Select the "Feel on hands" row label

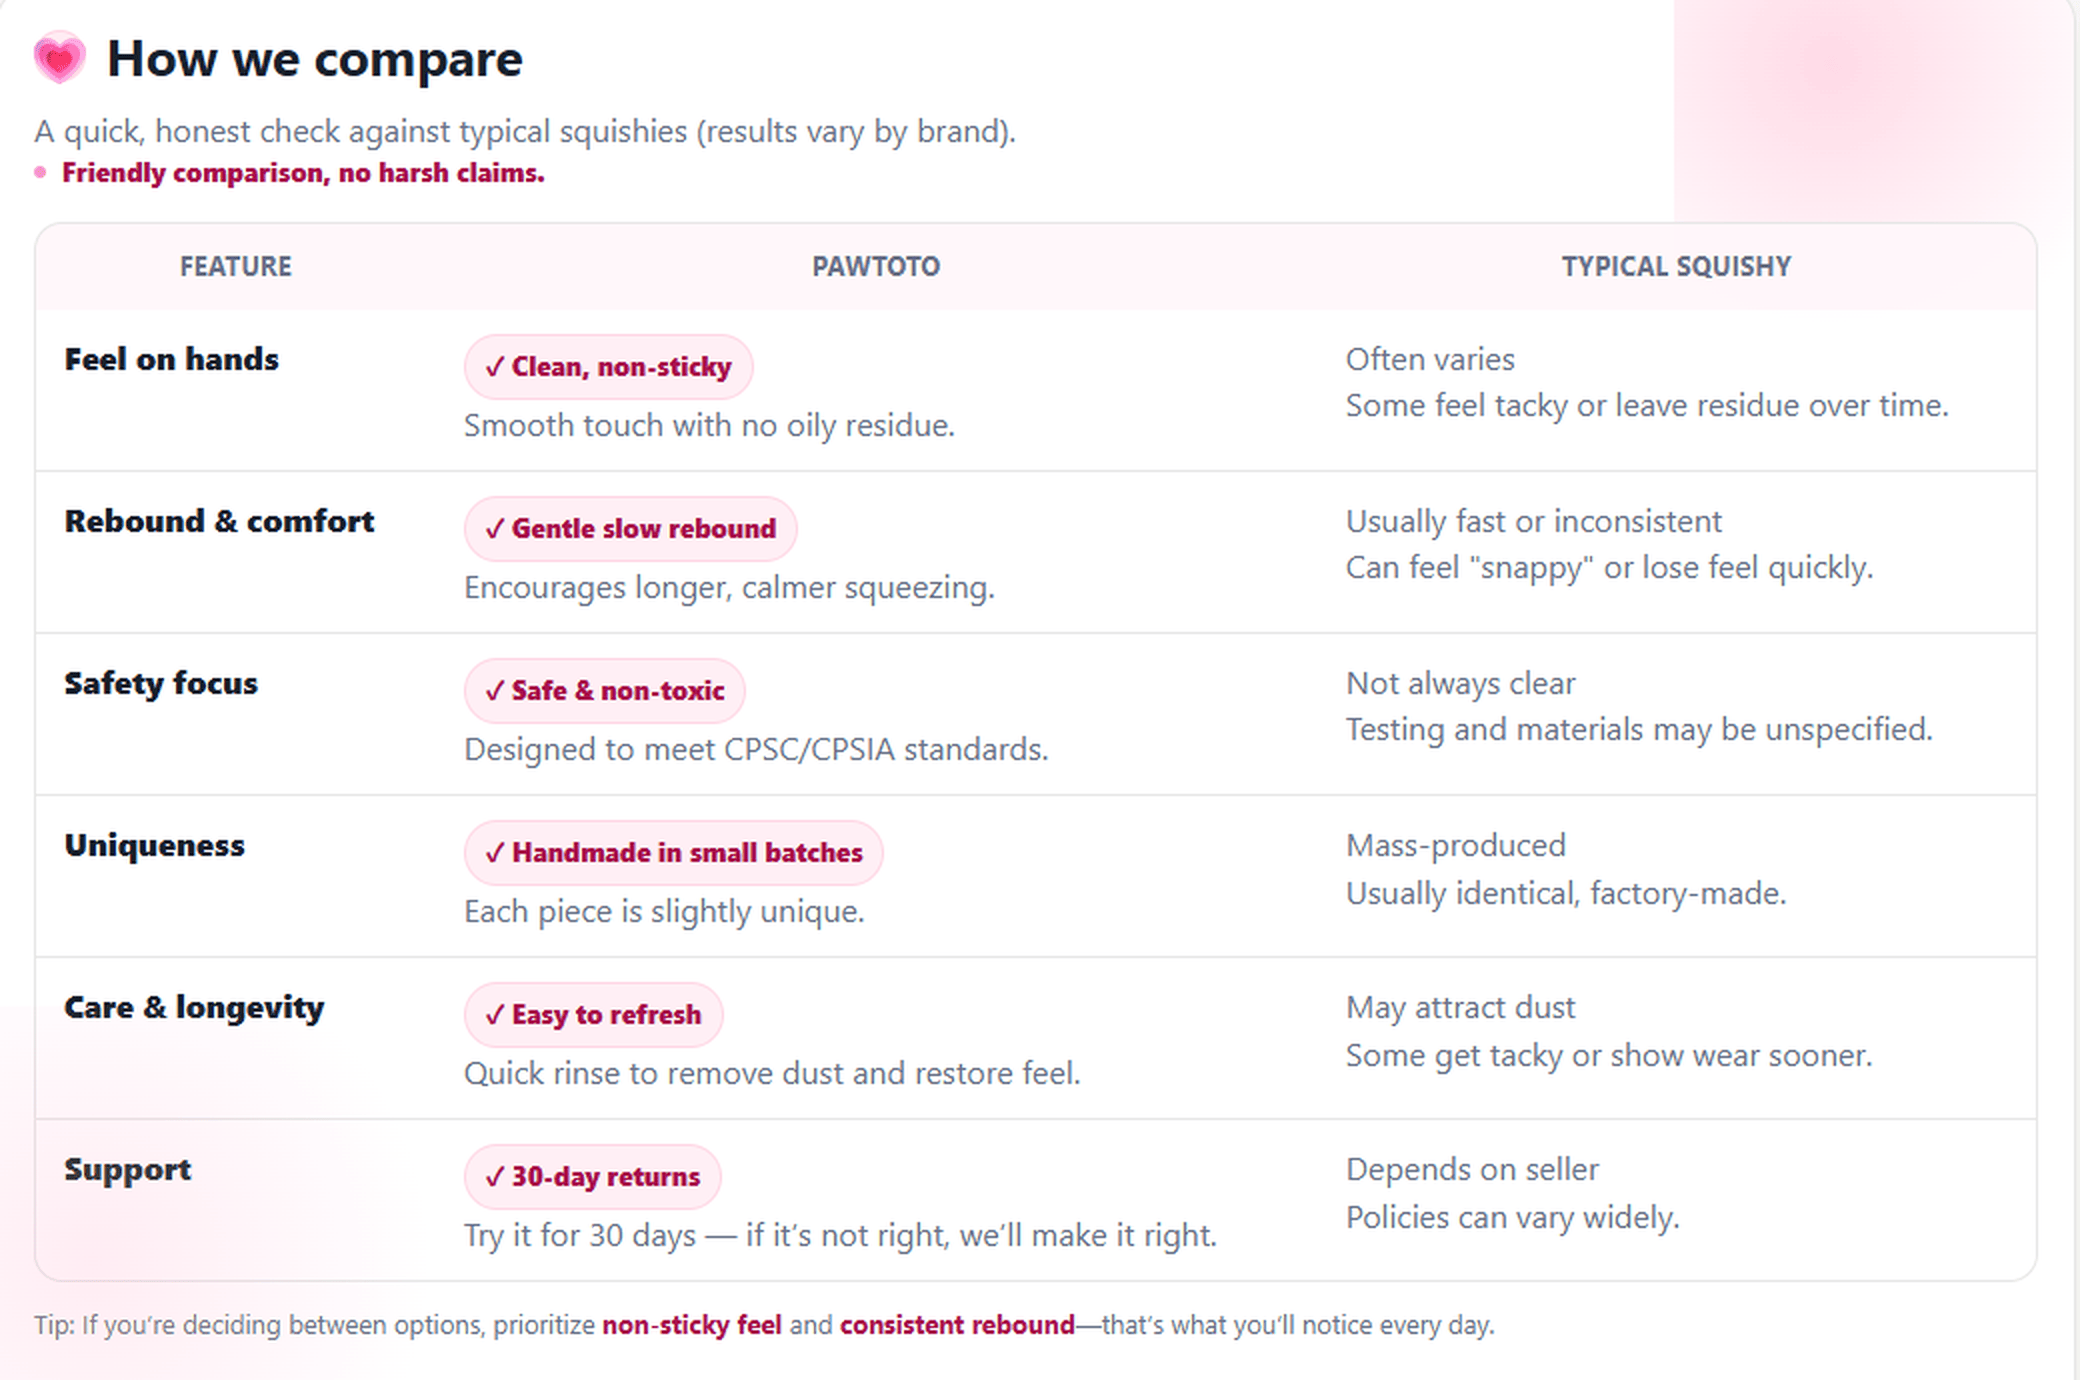(172, 360)
